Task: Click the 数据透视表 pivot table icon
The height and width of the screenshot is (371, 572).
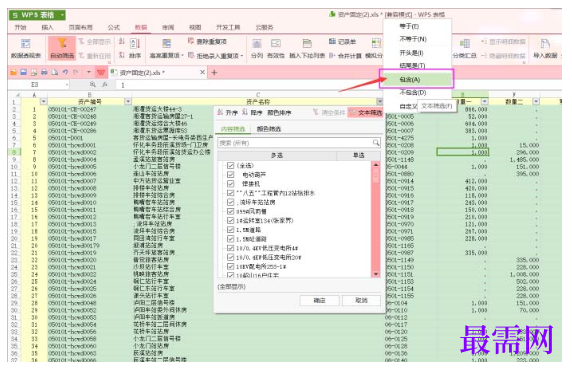Action: (x=26, y=44)
